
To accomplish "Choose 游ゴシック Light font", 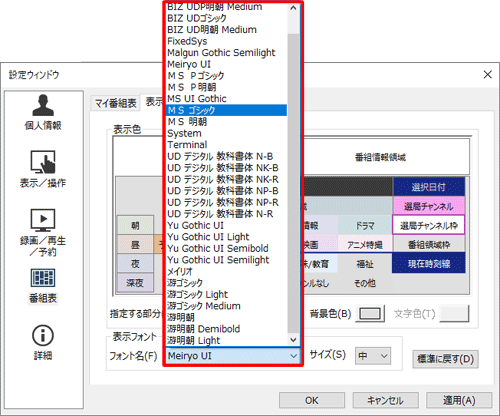I will point(226,294).
